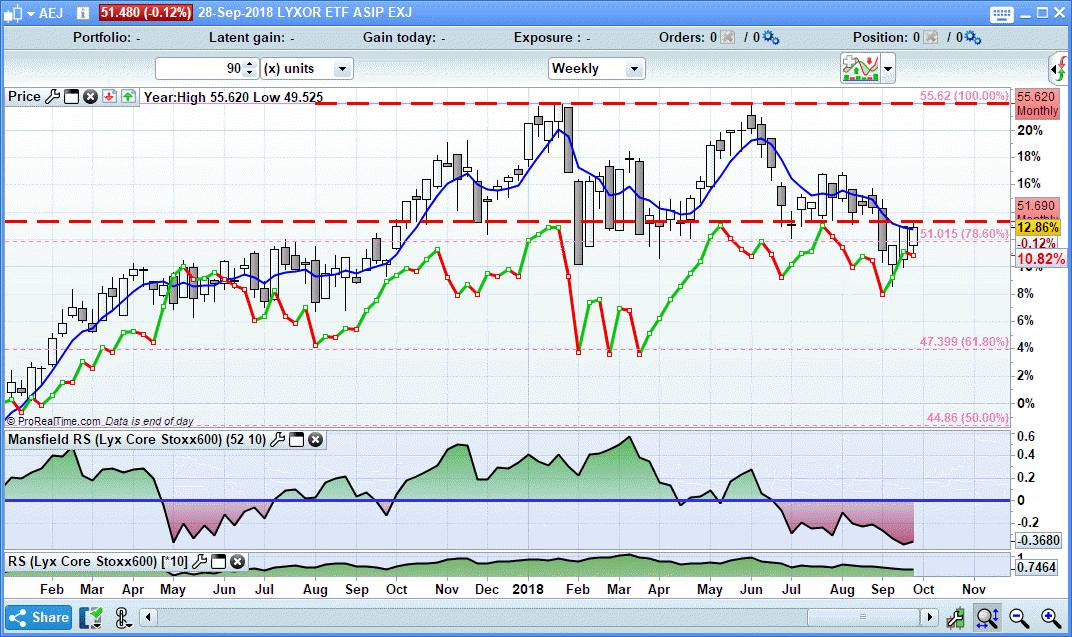Click the Year:High 55.620 Low 49.525 text
1072x637 pixels.
[x=233, y=97]
